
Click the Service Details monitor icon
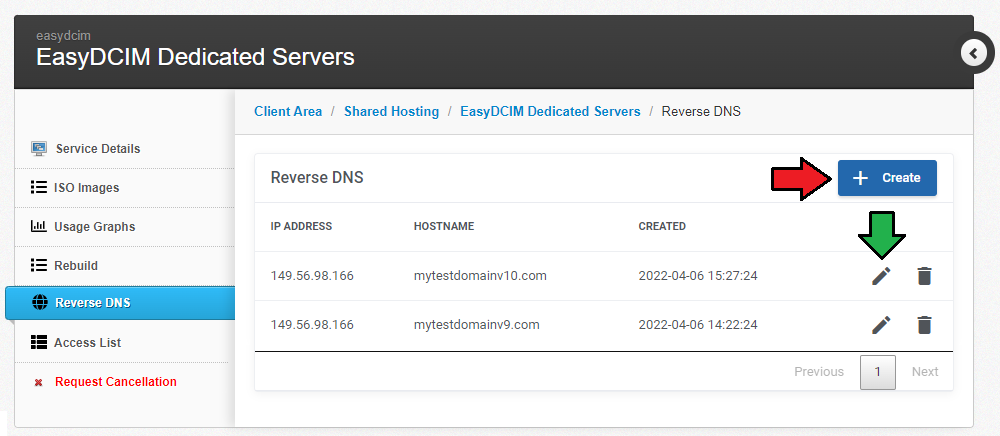39,149
